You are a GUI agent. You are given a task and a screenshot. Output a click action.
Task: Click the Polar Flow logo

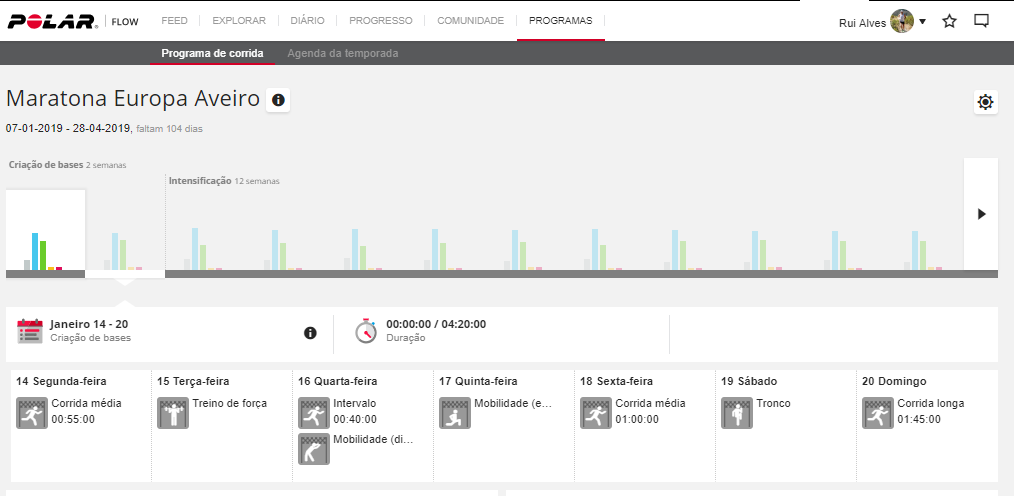(x=70, y=21)
